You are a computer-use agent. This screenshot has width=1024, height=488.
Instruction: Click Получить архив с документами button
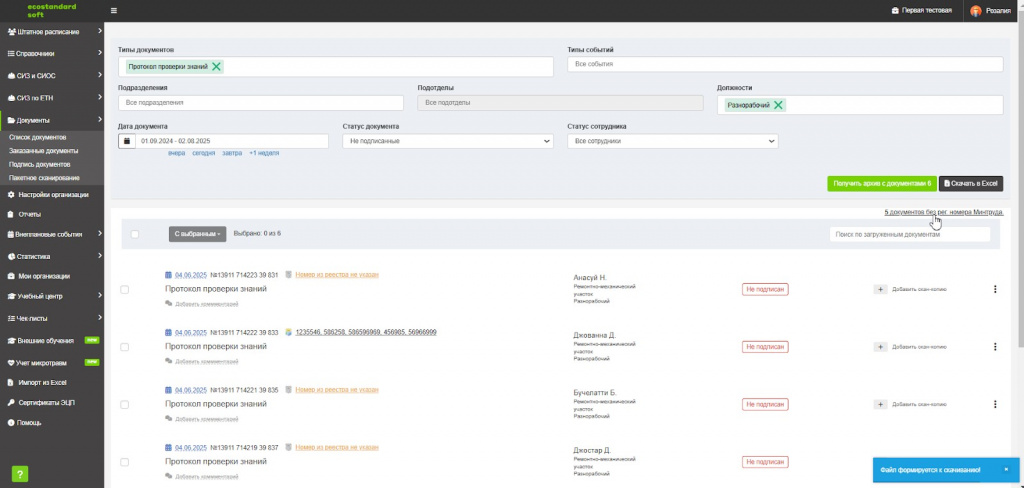point(882,184)
